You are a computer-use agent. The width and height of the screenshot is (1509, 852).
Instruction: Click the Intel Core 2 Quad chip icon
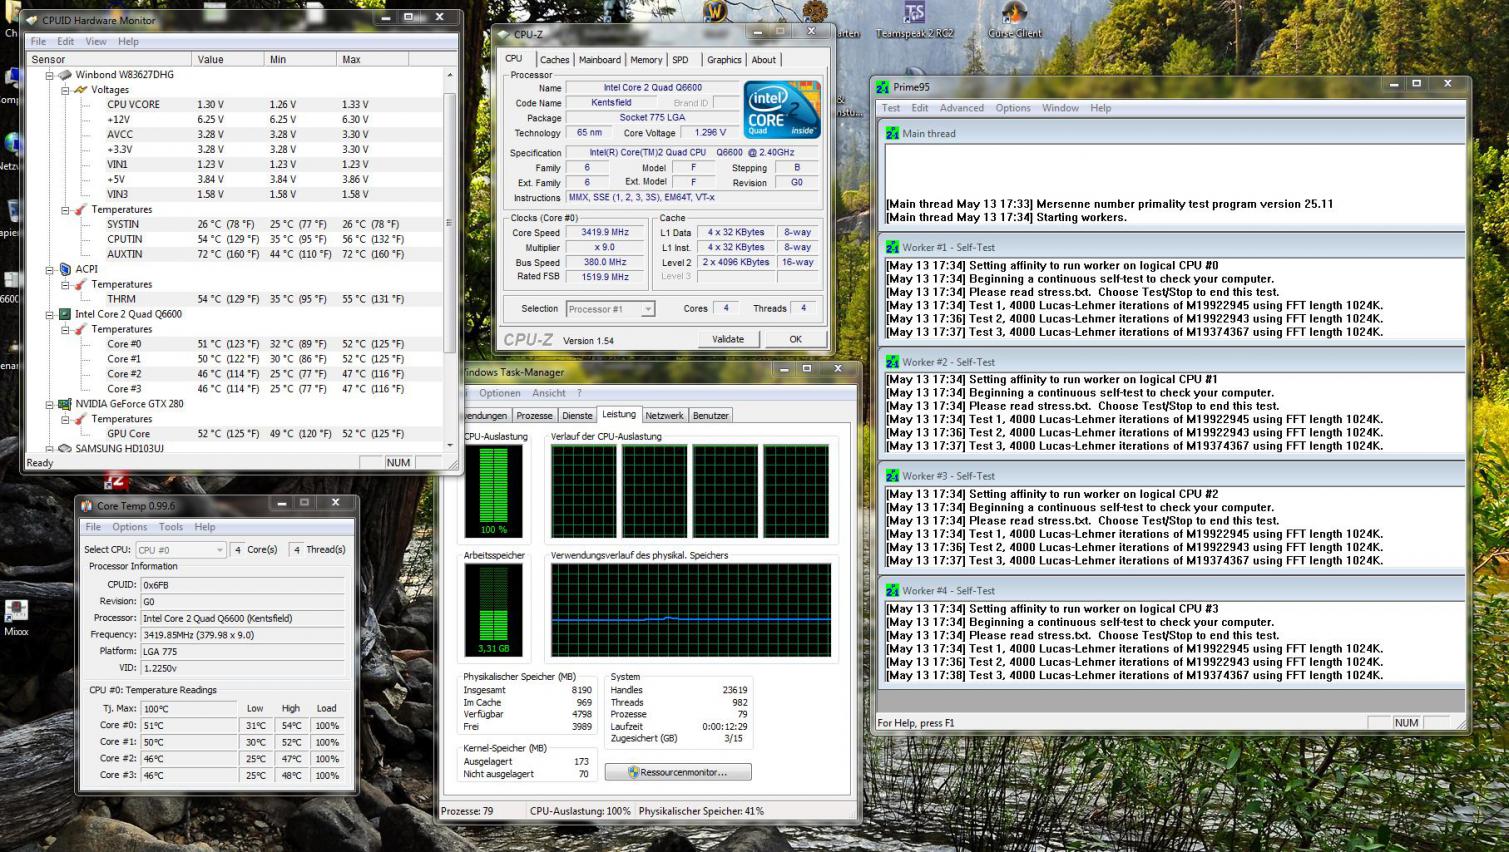65,314
